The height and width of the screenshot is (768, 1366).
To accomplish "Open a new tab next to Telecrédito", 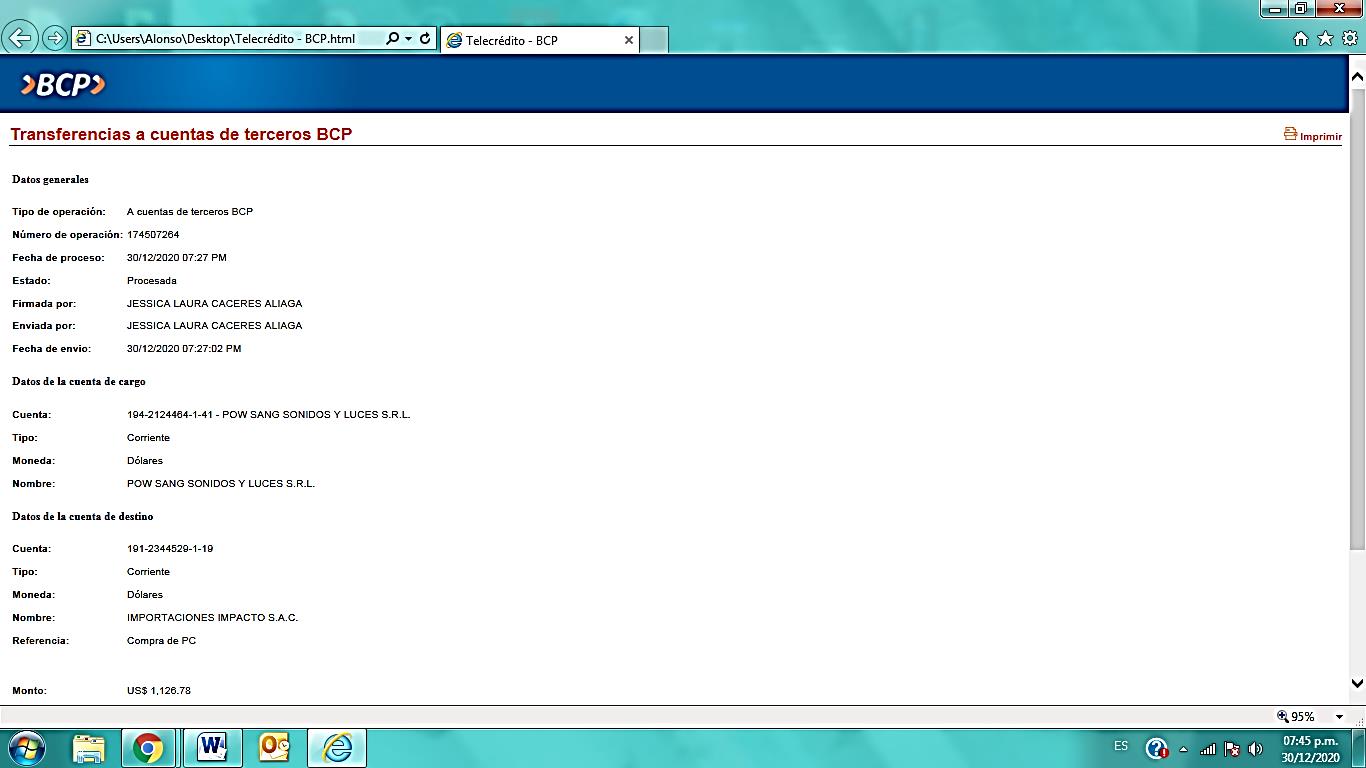I will [x=653, y=40].
